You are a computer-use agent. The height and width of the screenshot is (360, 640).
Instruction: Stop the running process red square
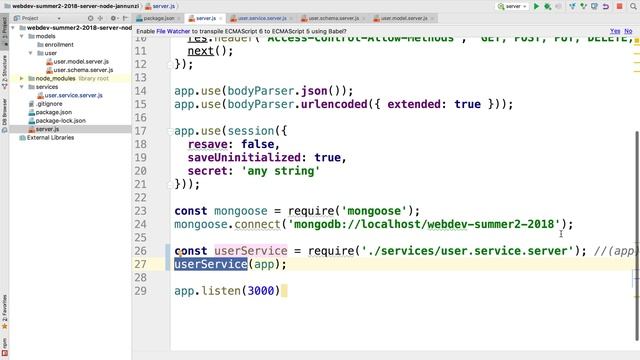click(619, 6)
